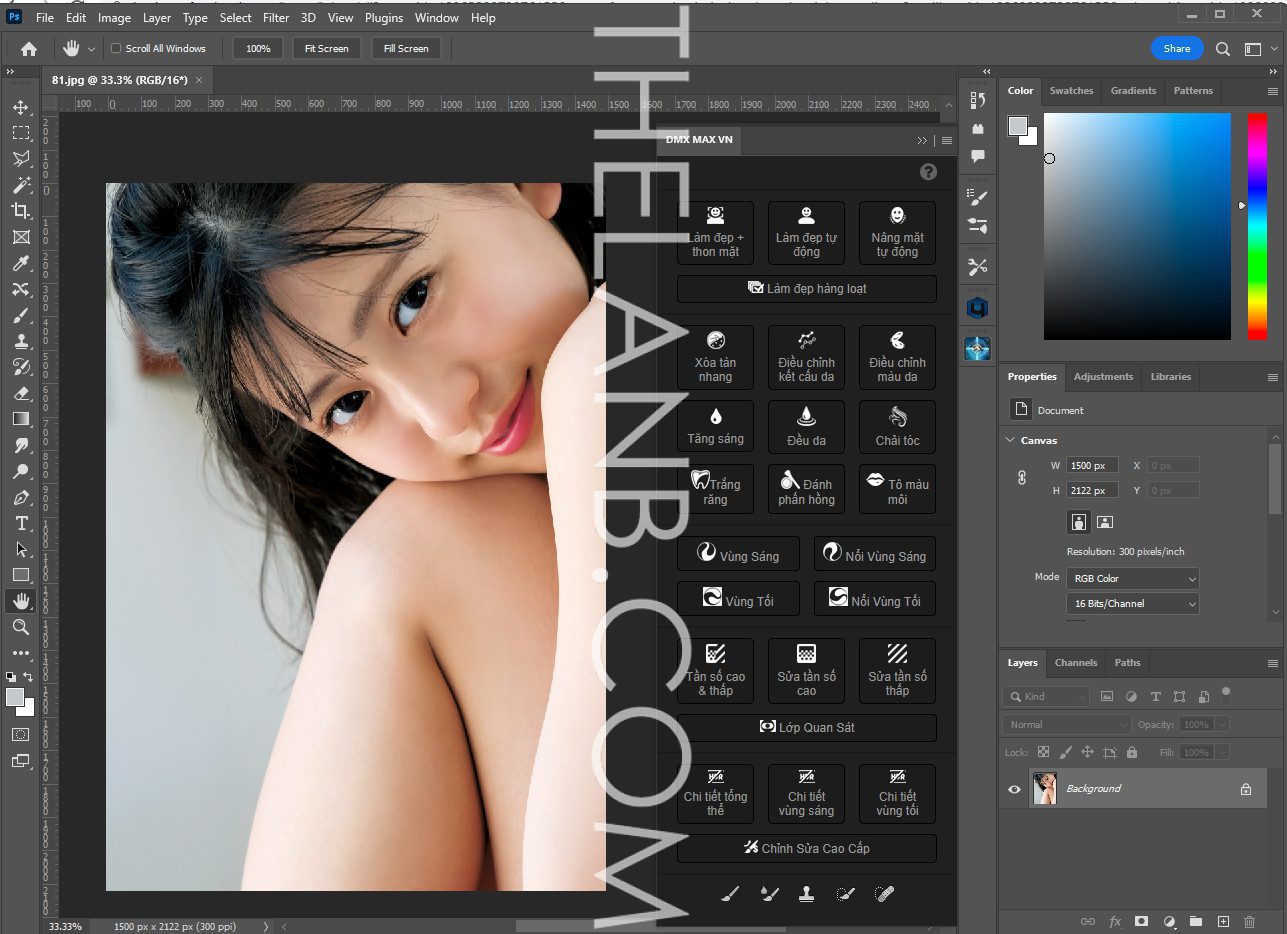This screenshot has width=1287, height=934.
Task: Select the Crop tool
Action: [x=21, y=211]
